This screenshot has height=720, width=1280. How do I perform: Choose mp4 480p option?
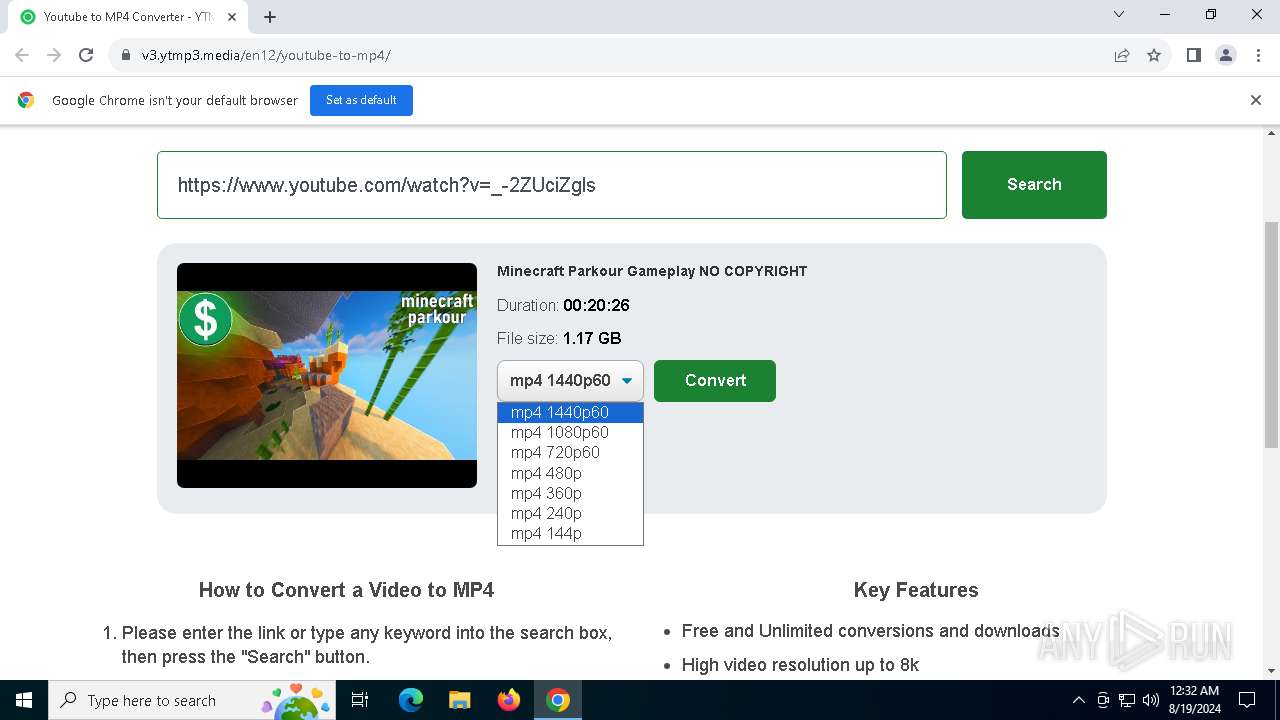[x=570, y=473]
